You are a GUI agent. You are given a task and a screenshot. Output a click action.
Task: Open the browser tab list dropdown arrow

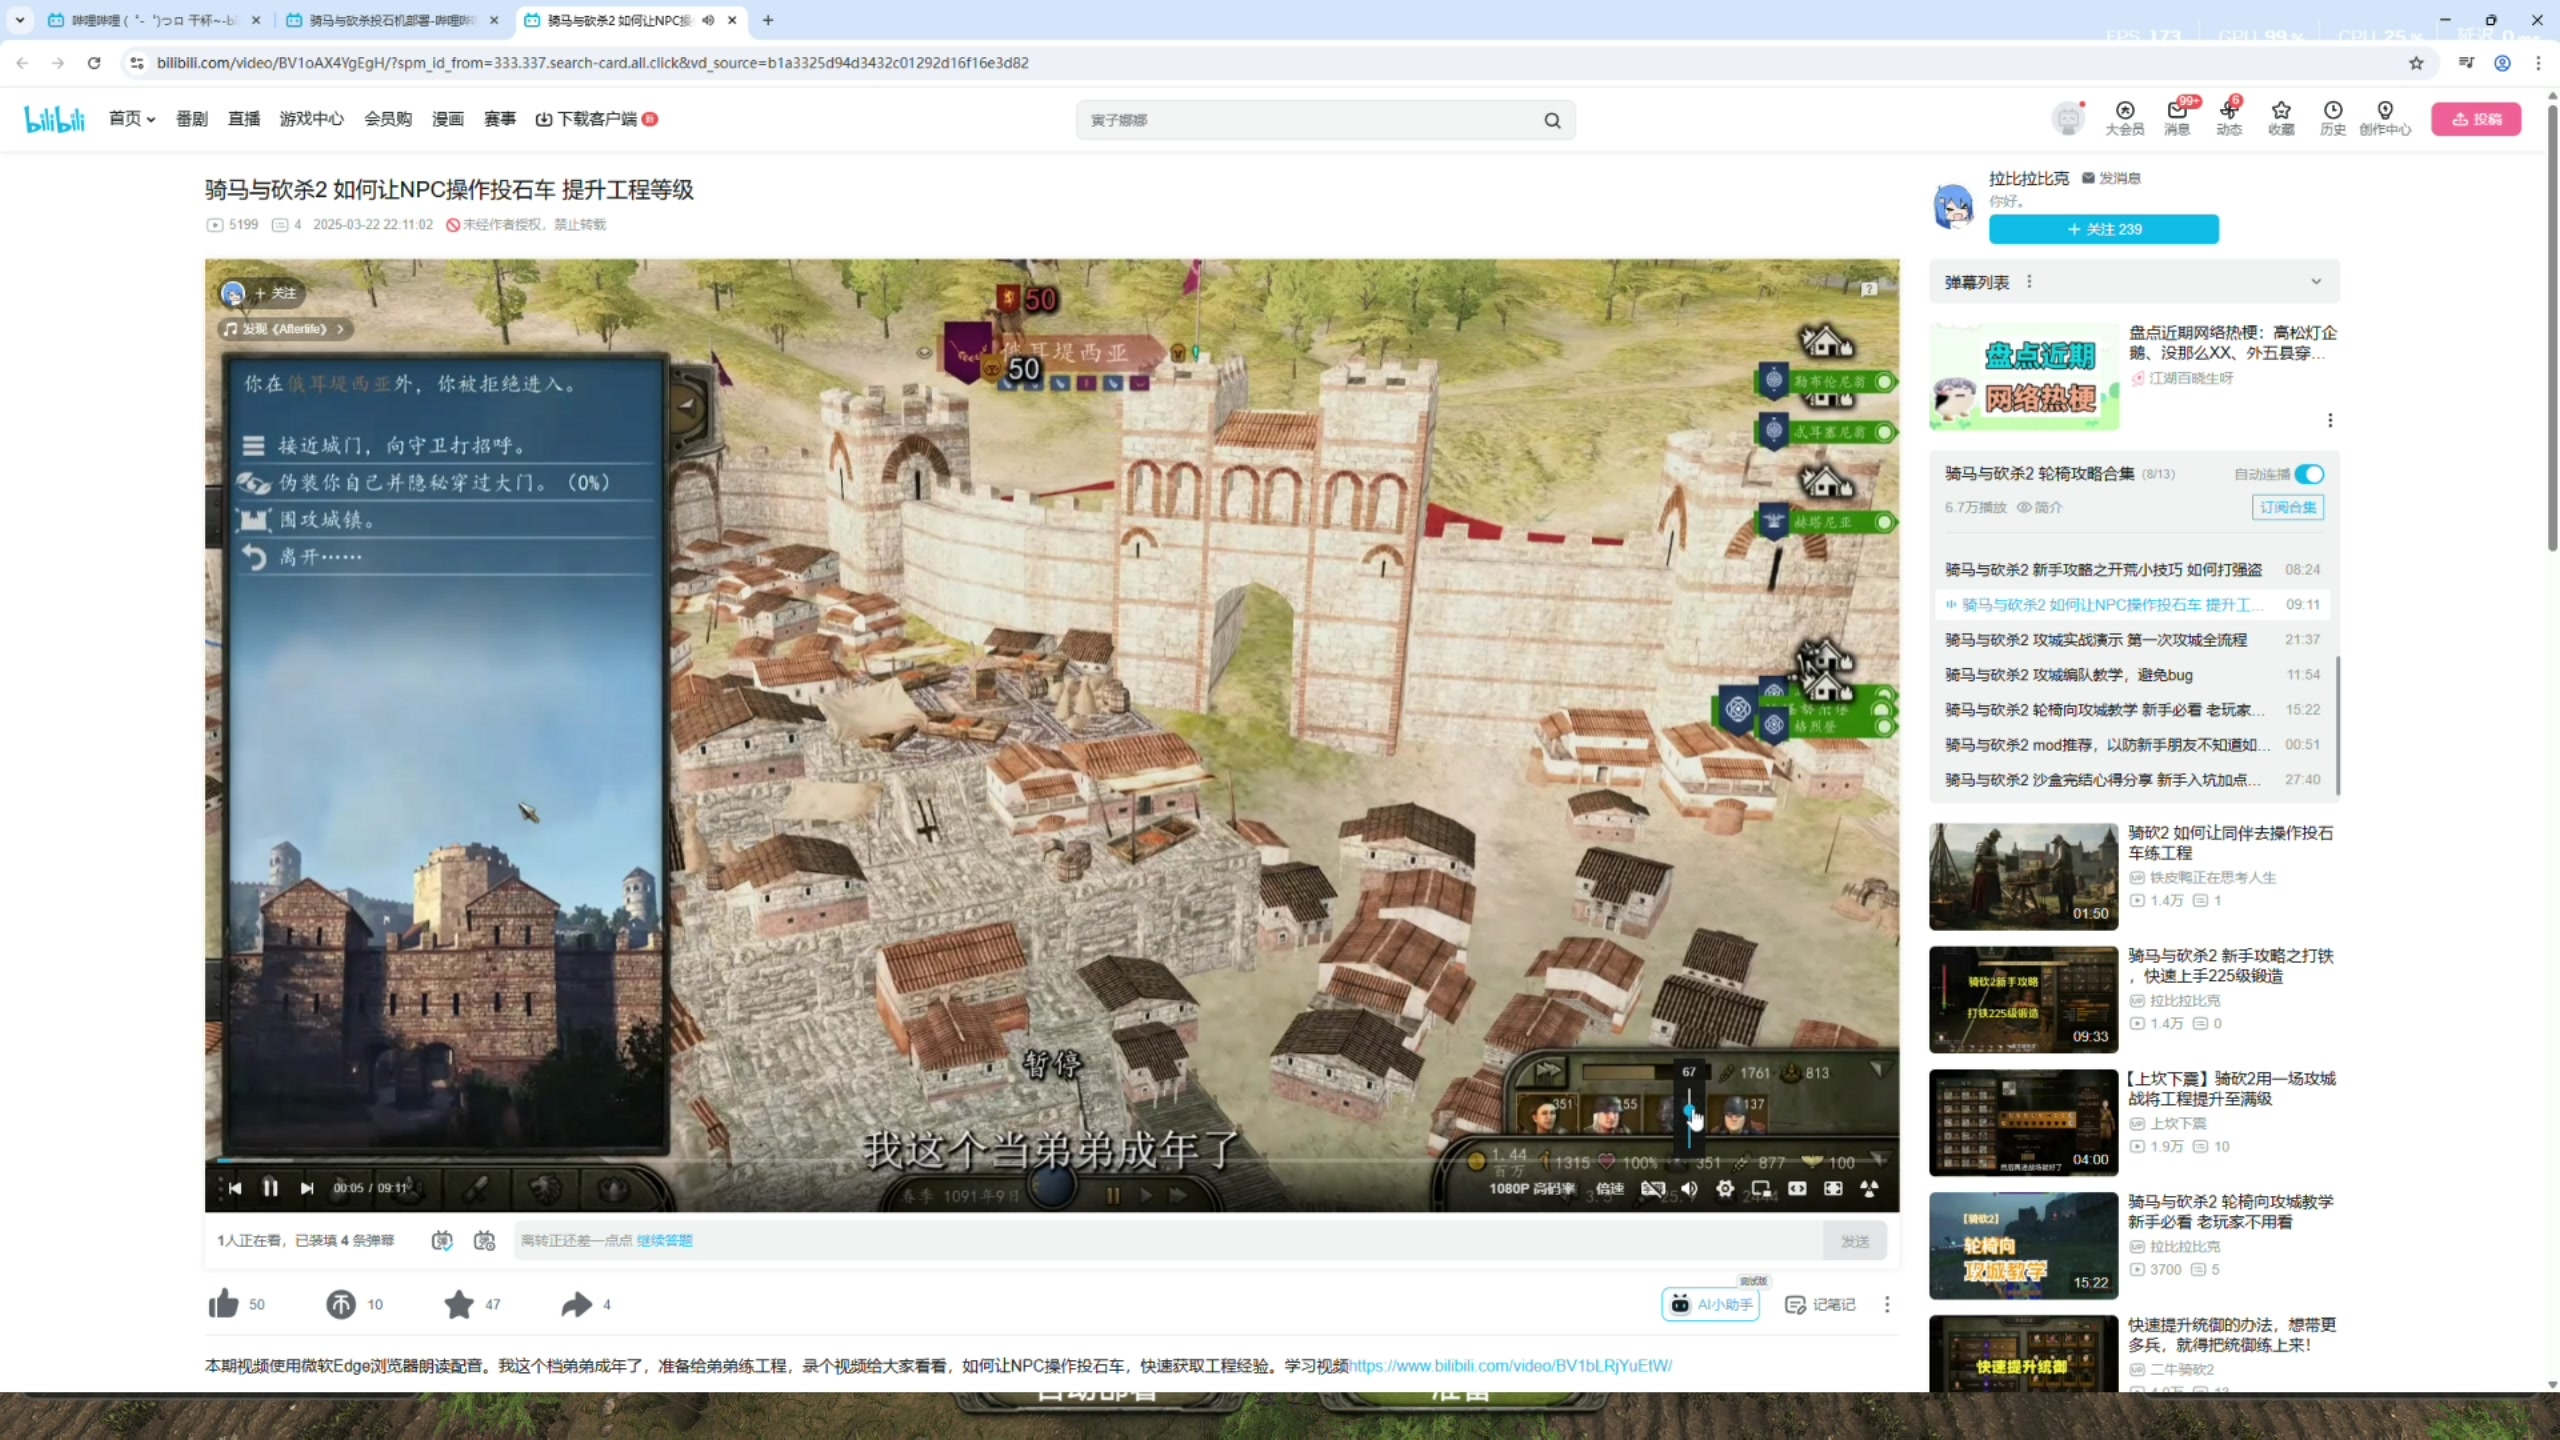tap(20, 20)
